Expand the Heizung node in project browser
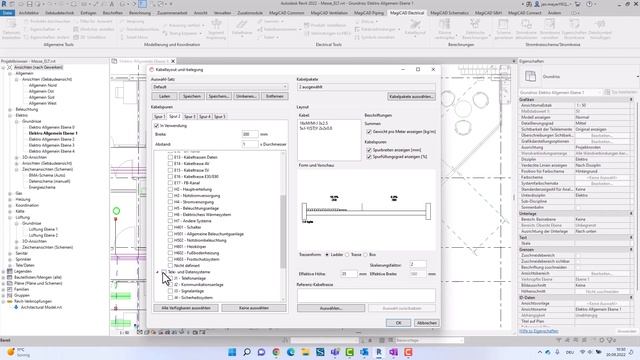The height and width of the screenshot is (360, 640). [x=10, y=199]
